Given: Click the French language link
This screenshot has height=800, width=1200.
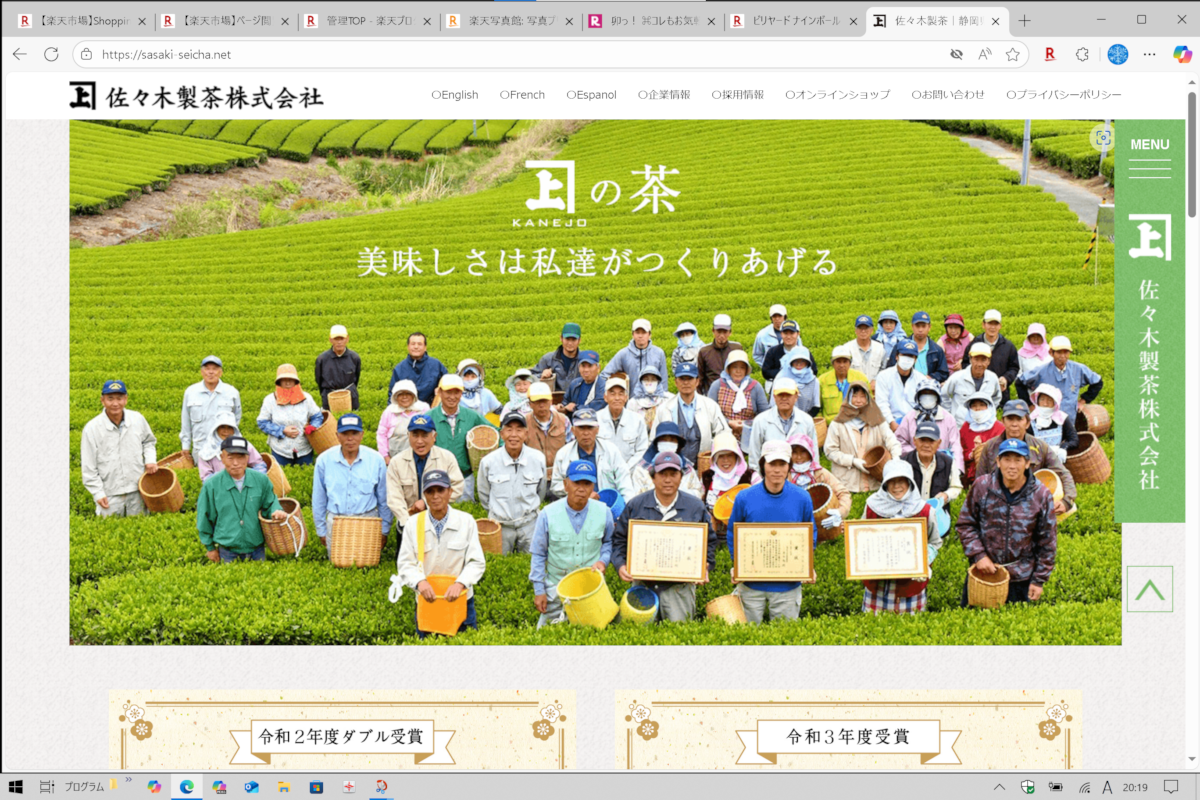Looking at the screenshot, I should (523, 95).
